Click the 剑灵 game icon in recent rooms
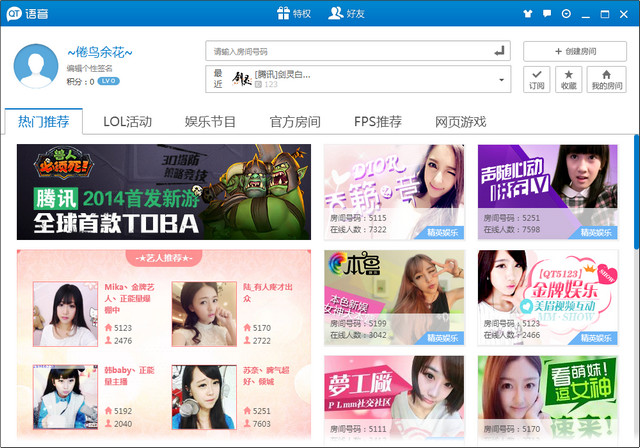This screenshot has height=448, width=640. [x=241, y=79]
